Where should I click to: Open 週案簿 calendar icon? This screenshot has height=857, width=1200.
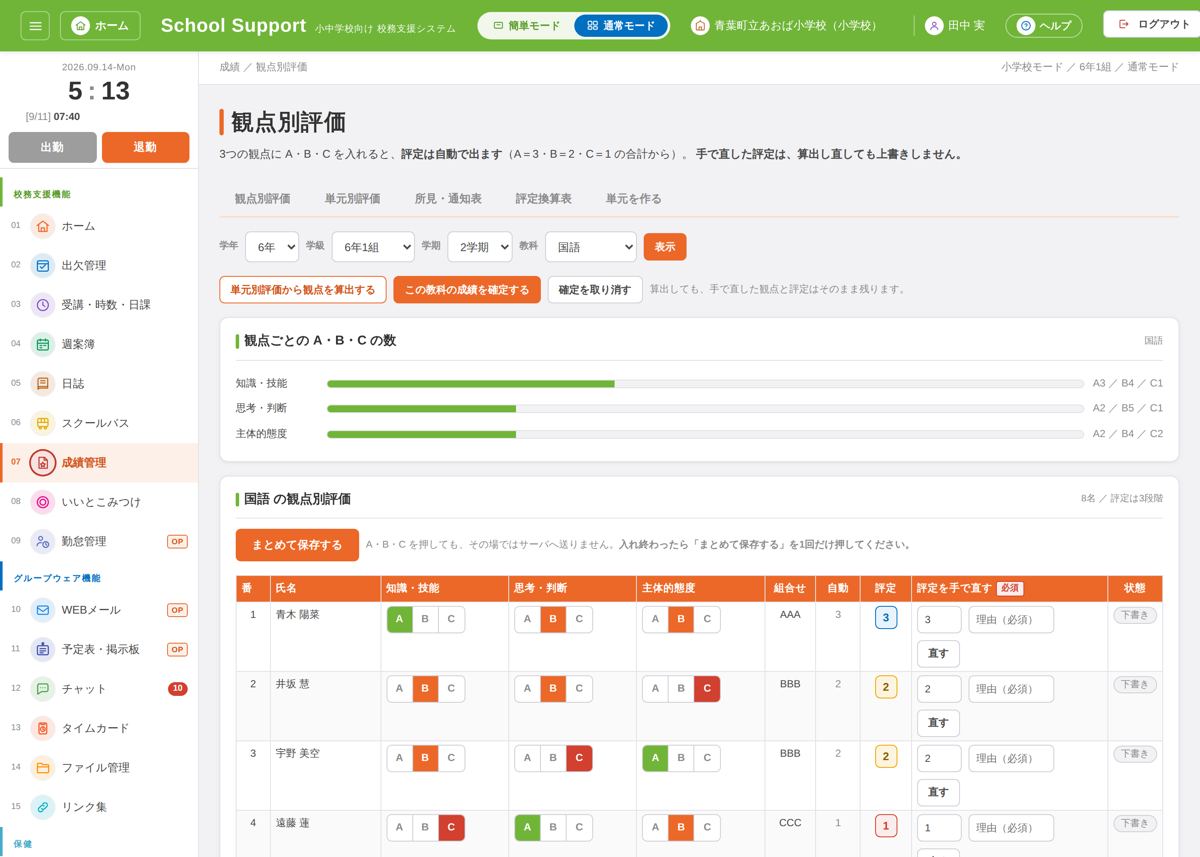[x=42, y=344]
